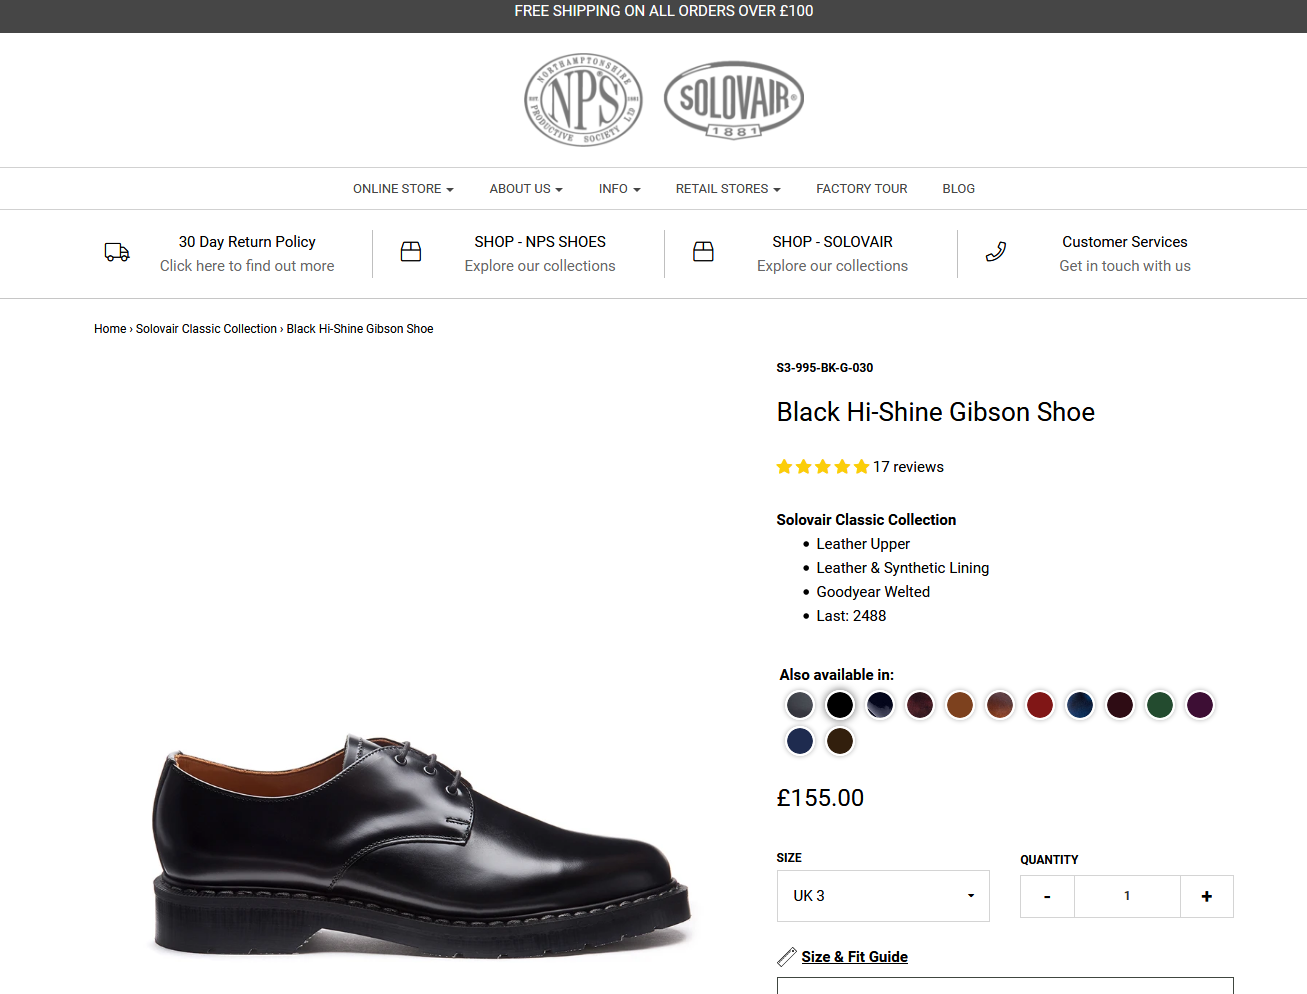Click the £155.00 price
The height and width of the screenshot is (994, 1307).
[820, 798]
